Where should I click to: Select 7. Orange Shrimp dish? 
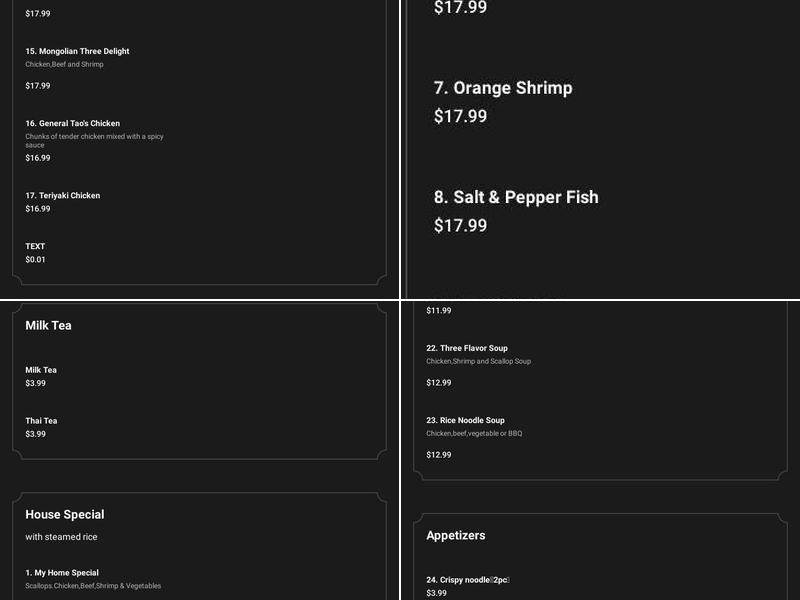point(503,88)
